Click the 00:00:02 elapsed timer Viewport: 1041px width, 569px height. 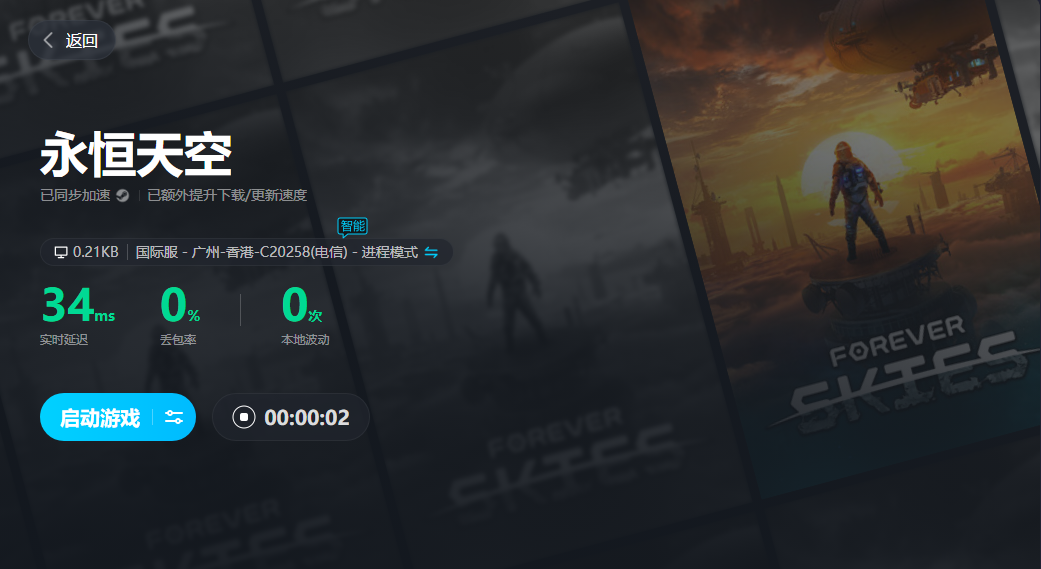307,418
